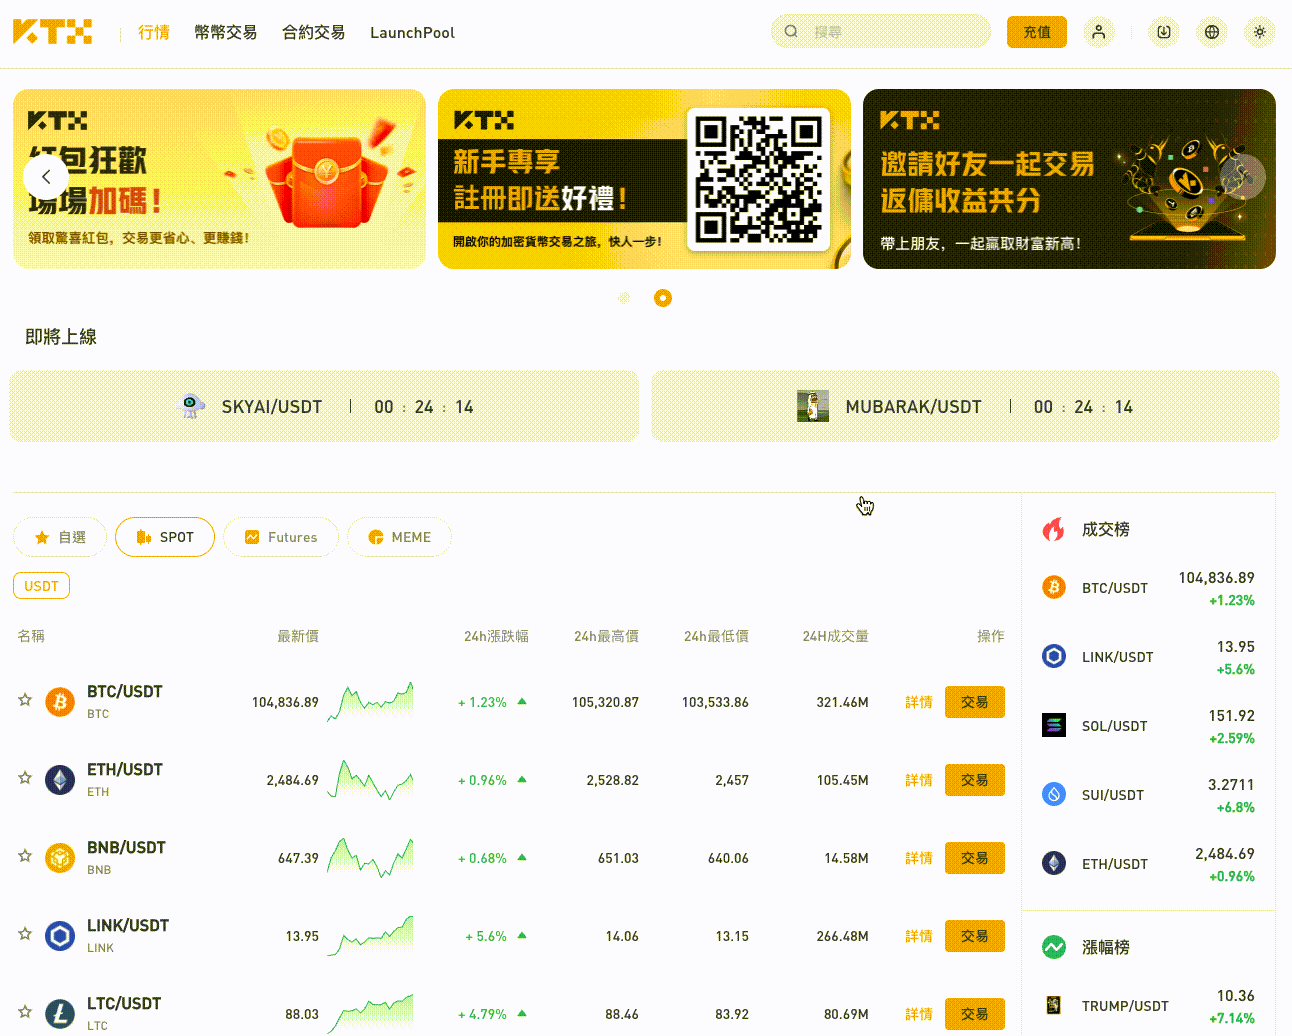Click the SOL icon in volume ranking
Image resolution: width=1292 pixels, height=1036 pixels.
click(x=1054, y=725)
